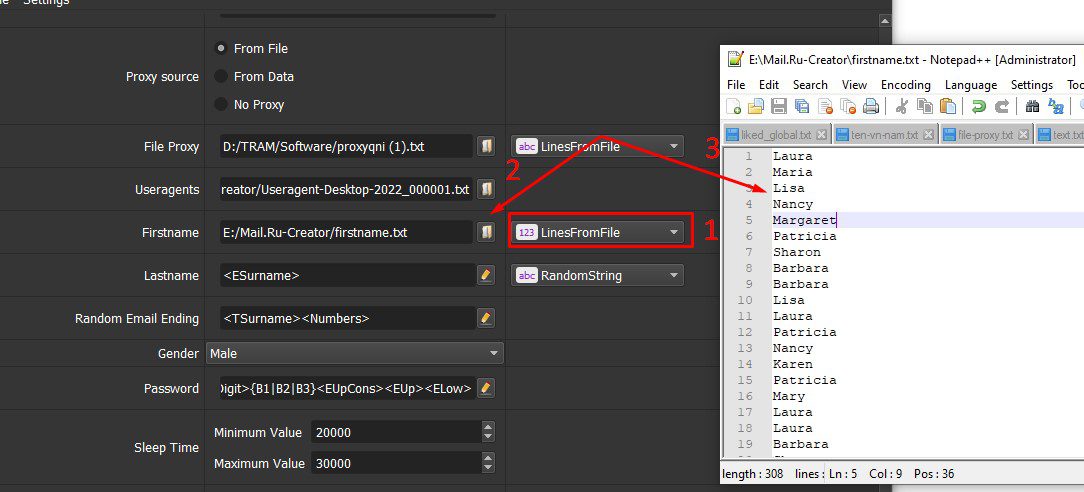Open Notepad++ Settings menu
Viewport: 1084px width, 492px height.
tap(1031, 84)
